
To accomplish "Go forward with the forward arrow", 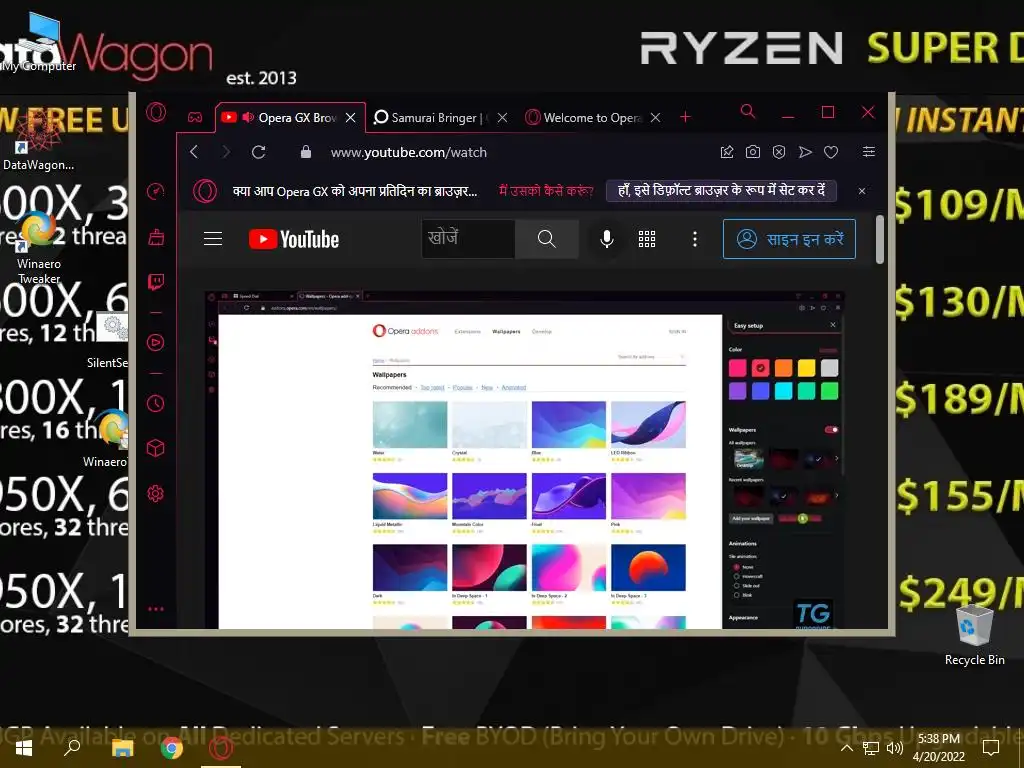I will coord(226,152).
